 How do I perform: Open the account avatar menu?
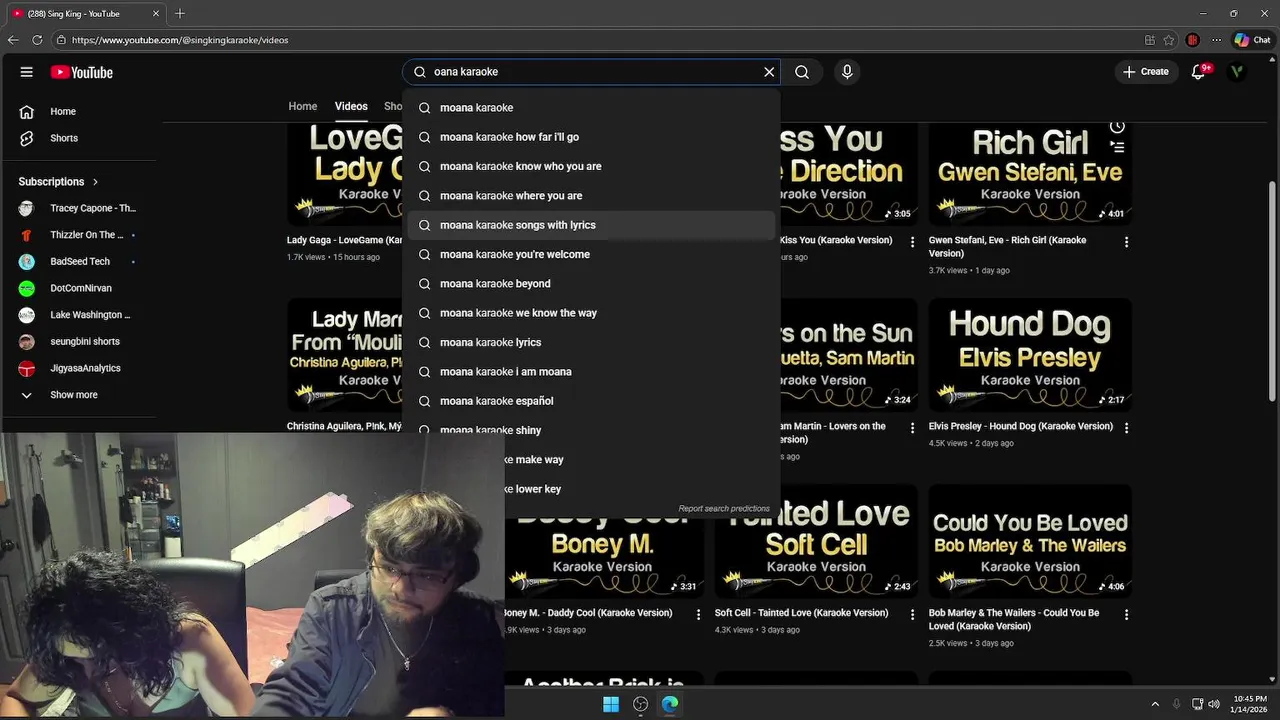tap(1238, 72)
